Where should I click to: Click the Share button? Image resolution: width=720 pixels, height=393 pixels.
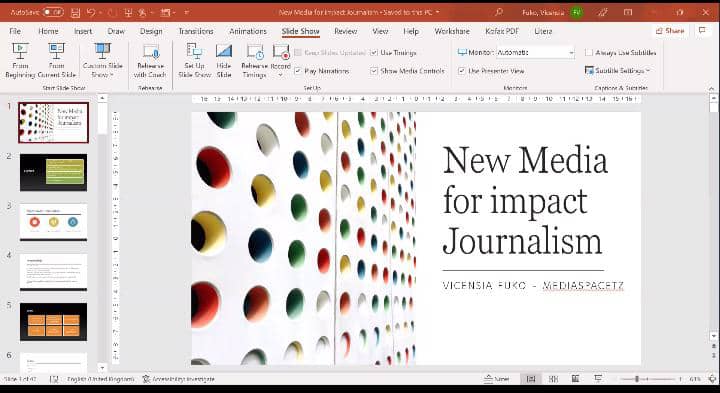(x=671, y=31)
